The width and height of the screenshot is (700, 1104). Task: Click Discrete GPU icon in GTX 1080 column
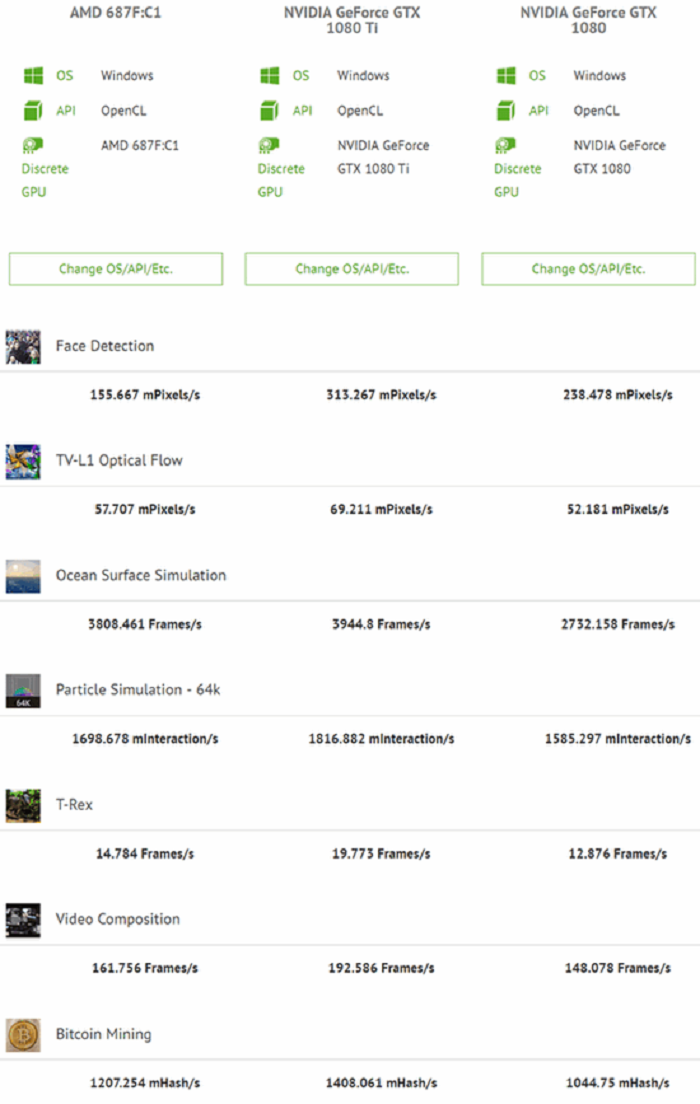pyautogui.click(x=506, y=145)
